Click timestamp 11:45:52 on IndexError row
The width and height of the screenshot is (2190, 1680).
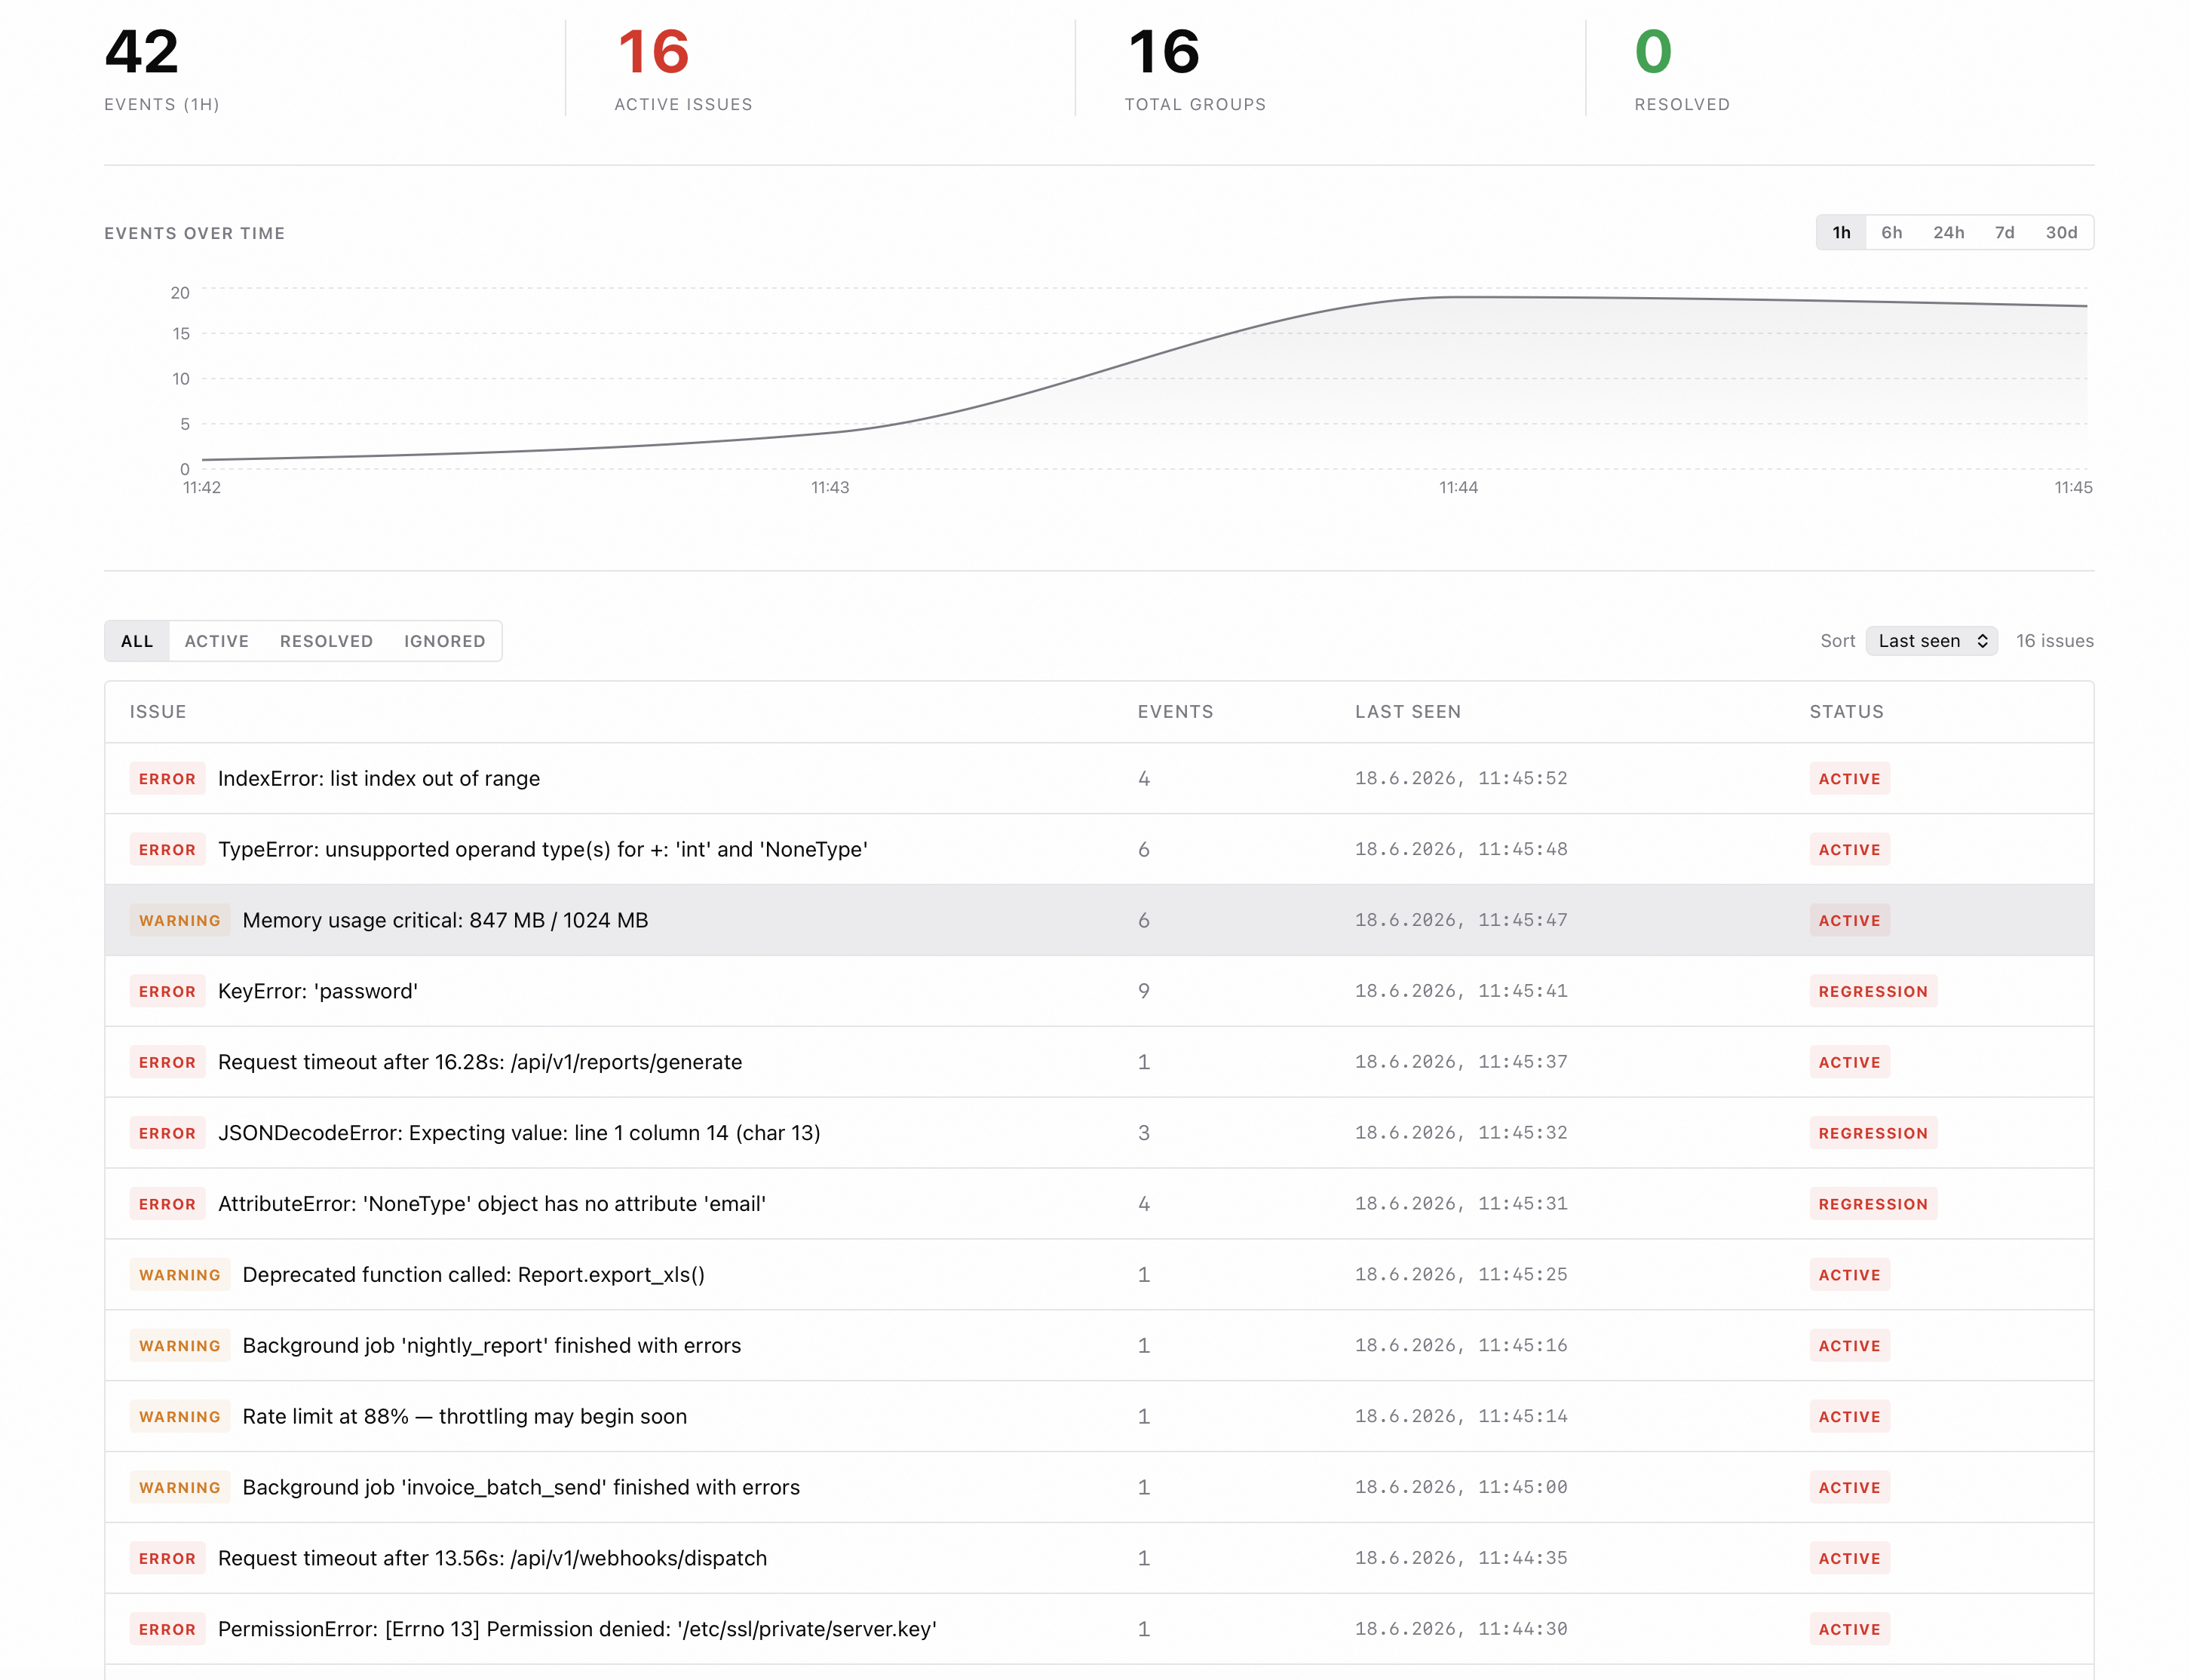[x=1461, y=778]
